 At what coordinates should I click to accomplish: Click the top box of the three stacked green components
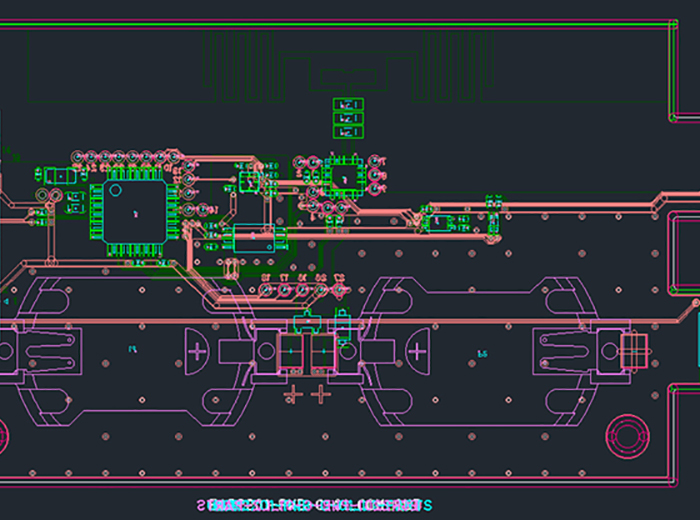coord(348,105)
